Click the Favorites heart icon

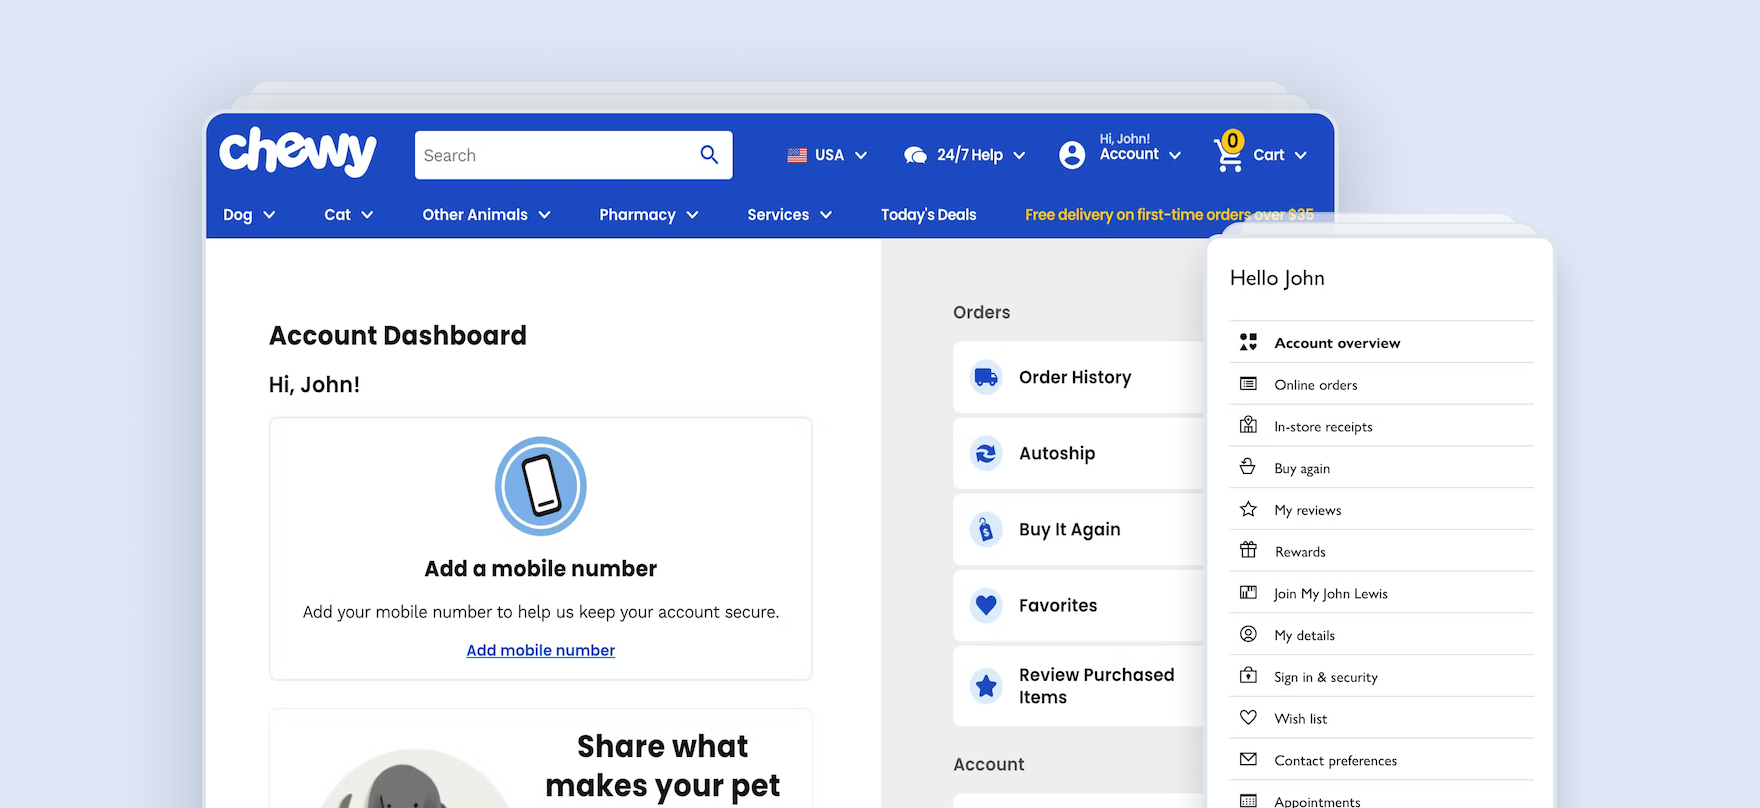tap(986, 605)
